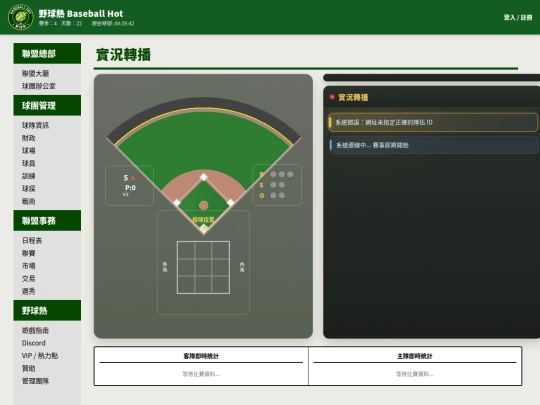Select 球員 in the sidebar
540x405 pixels.
29,163
